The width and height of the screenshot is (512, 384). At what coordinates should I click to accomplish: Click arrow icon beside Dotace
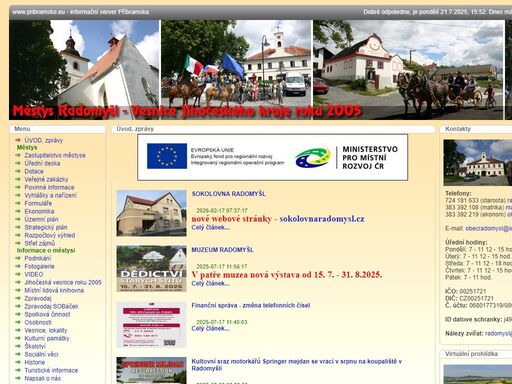18,171
